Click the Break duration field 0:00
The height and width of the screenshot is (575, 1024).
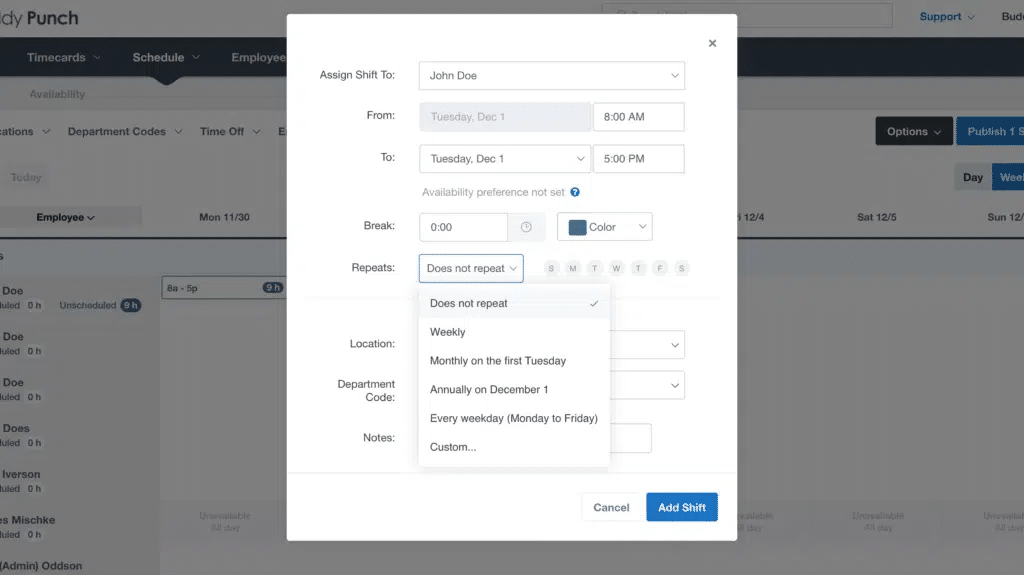pos(463,227)
